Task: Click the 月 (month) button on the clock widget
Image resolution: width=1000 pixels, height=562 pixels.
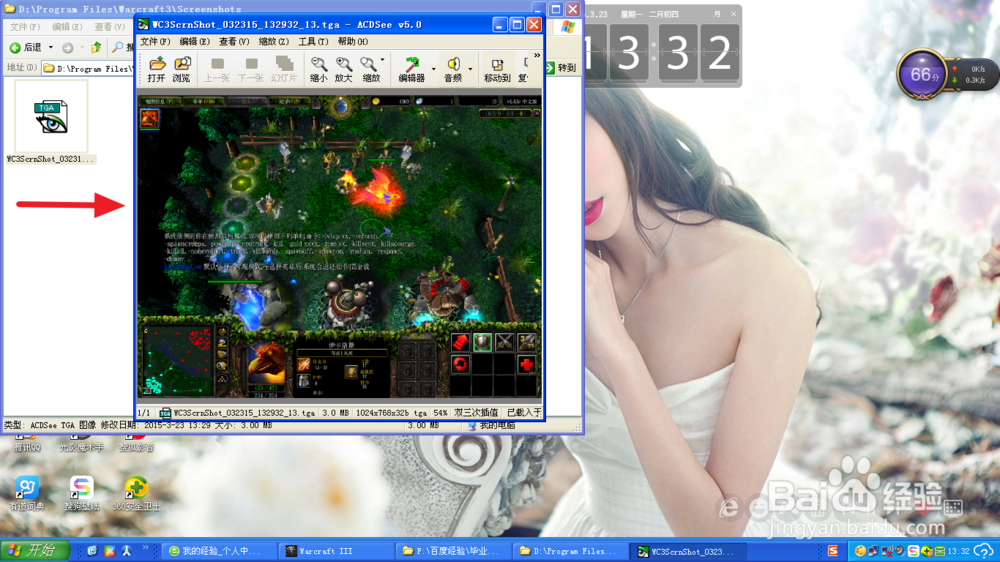Action: coord(717,14)
